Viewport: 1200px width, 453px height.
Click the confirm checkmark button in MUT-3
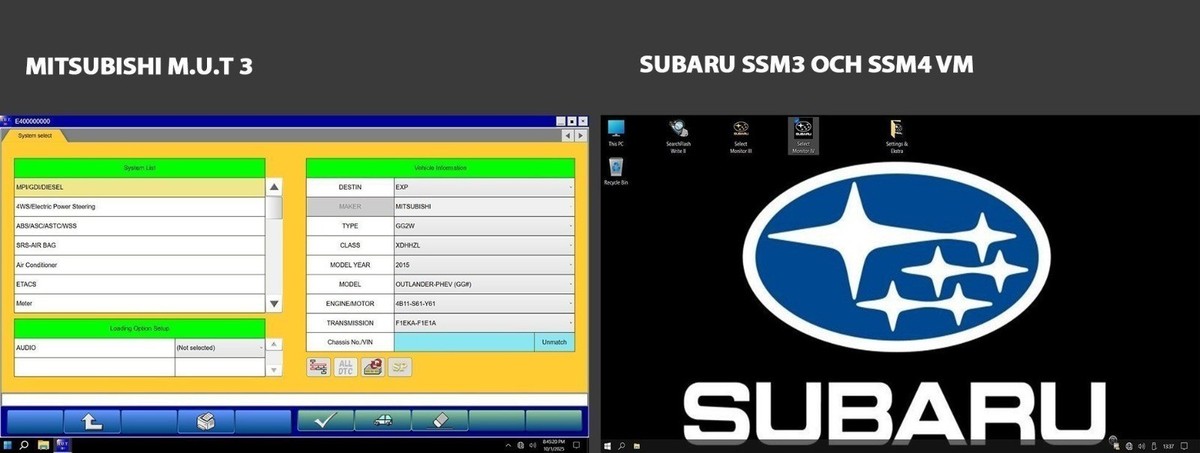(325, 420)
